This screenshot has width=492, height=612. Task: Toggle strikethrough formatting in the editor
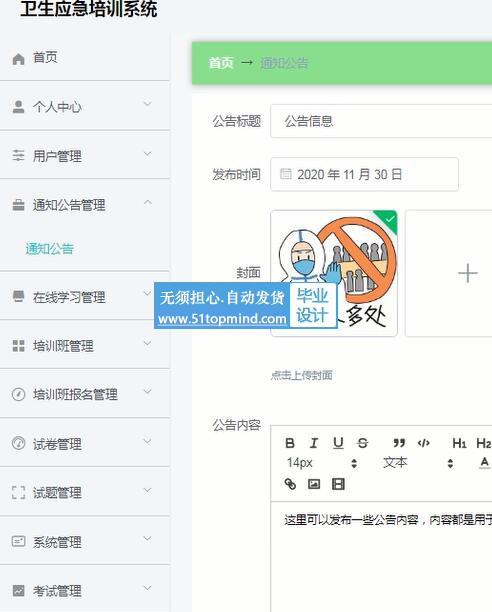pyautogui.click(x=362, y=443)
